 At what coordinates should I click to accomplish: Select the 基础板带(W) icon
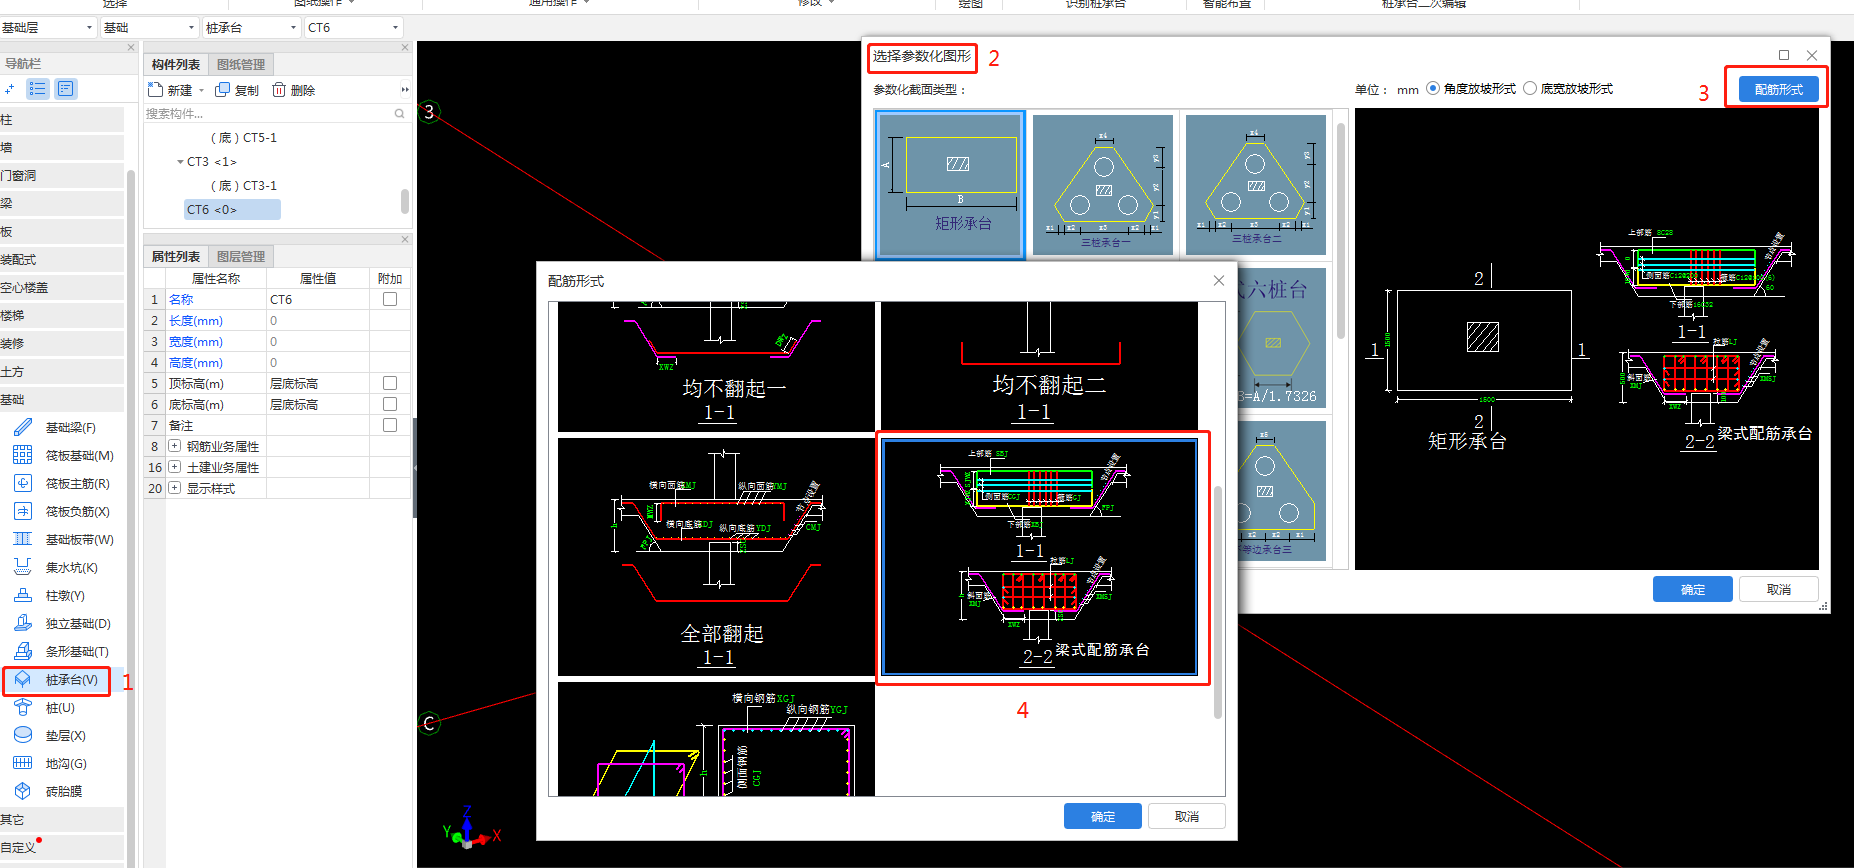point(23,539)
